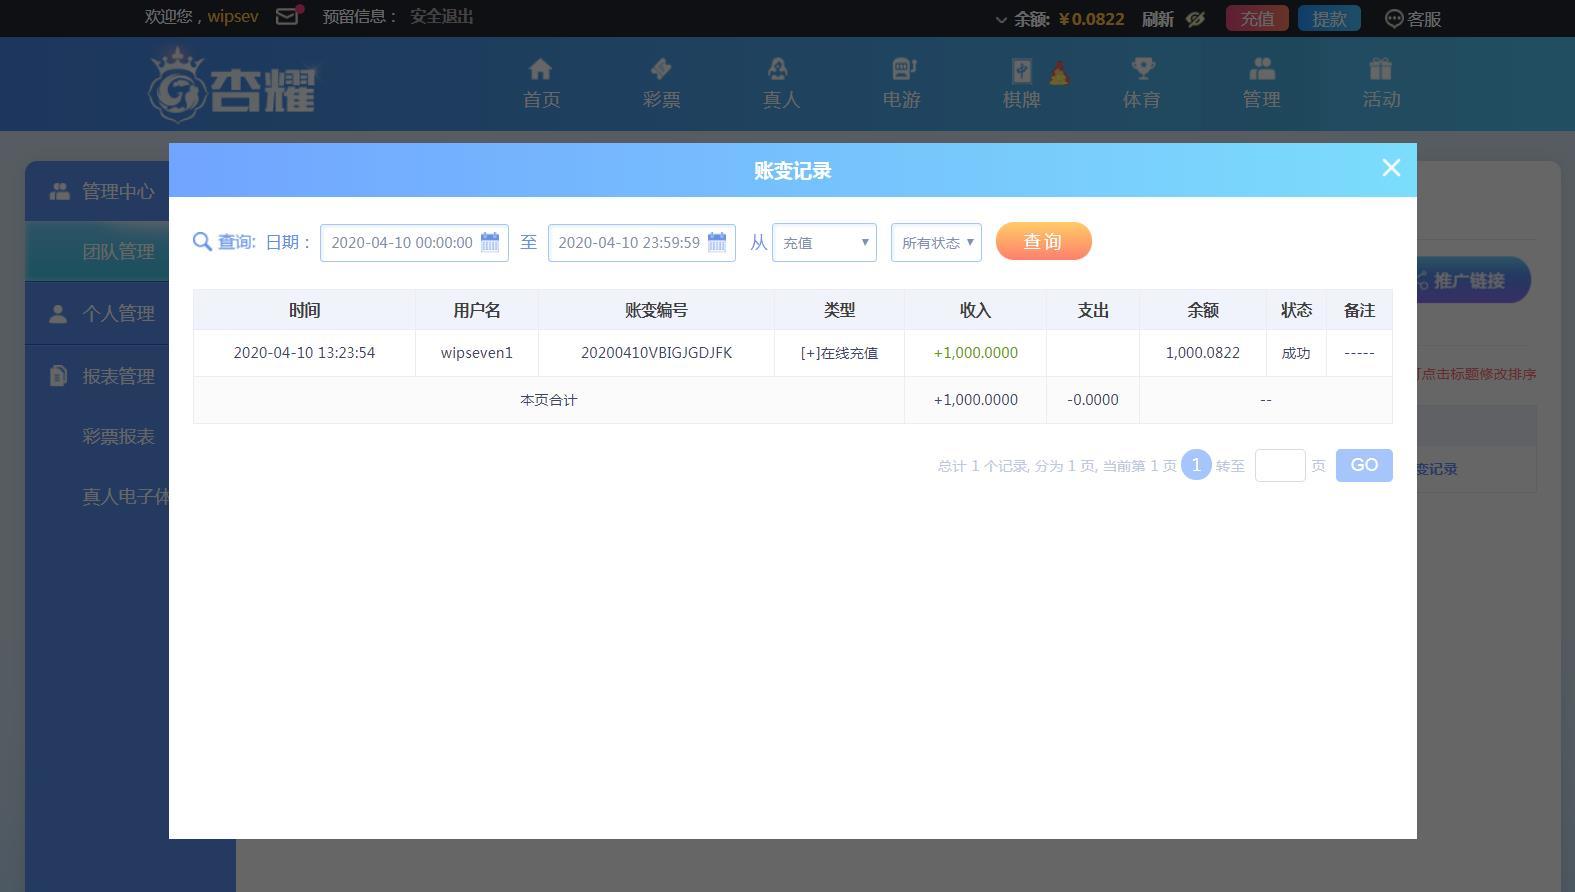Viewport: 1575px width, 892px height.
Task: Click the 安全退出 logout link
Action: click(441, 17)
